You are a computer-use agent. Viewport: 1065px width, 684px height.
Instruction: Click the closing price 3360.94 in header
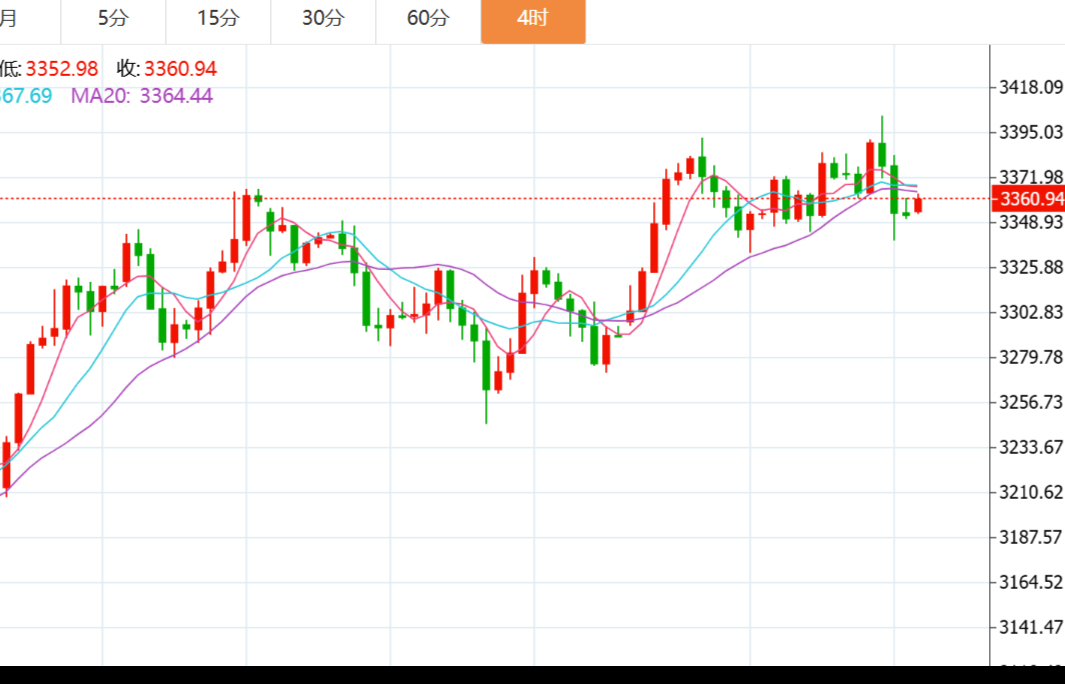[181, 69]
